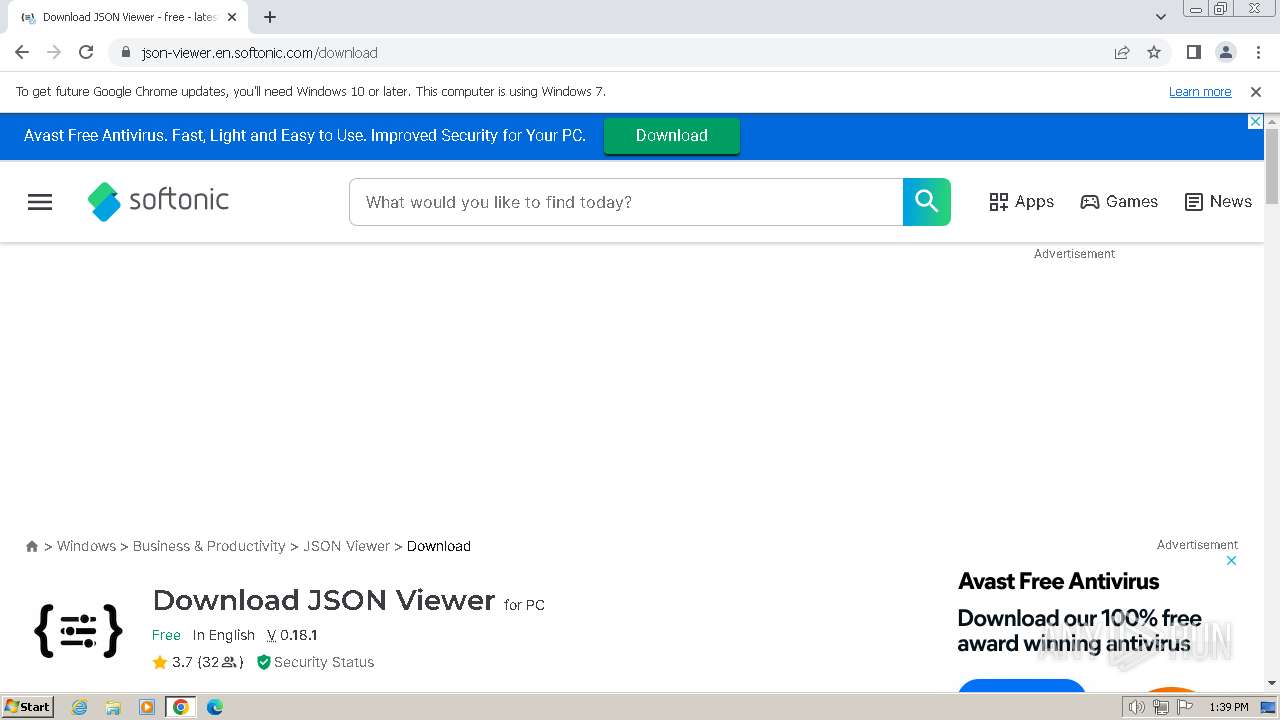The height and width of the screenshot is (720, 1280).
Task: Open the system tray volume control
Action: [1136, 707]
